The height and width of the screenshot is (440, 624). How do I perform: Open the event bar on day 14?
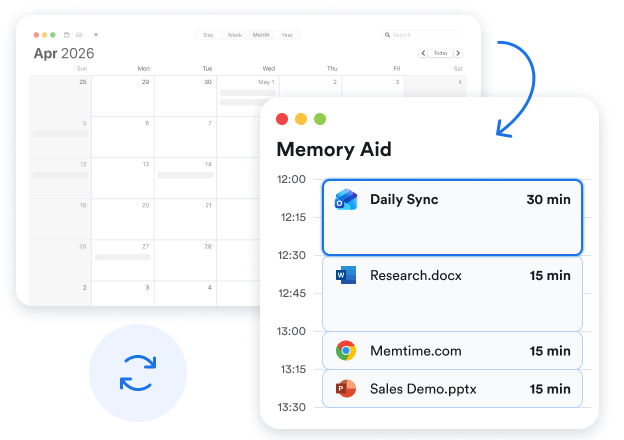click(x=185, y=175)
